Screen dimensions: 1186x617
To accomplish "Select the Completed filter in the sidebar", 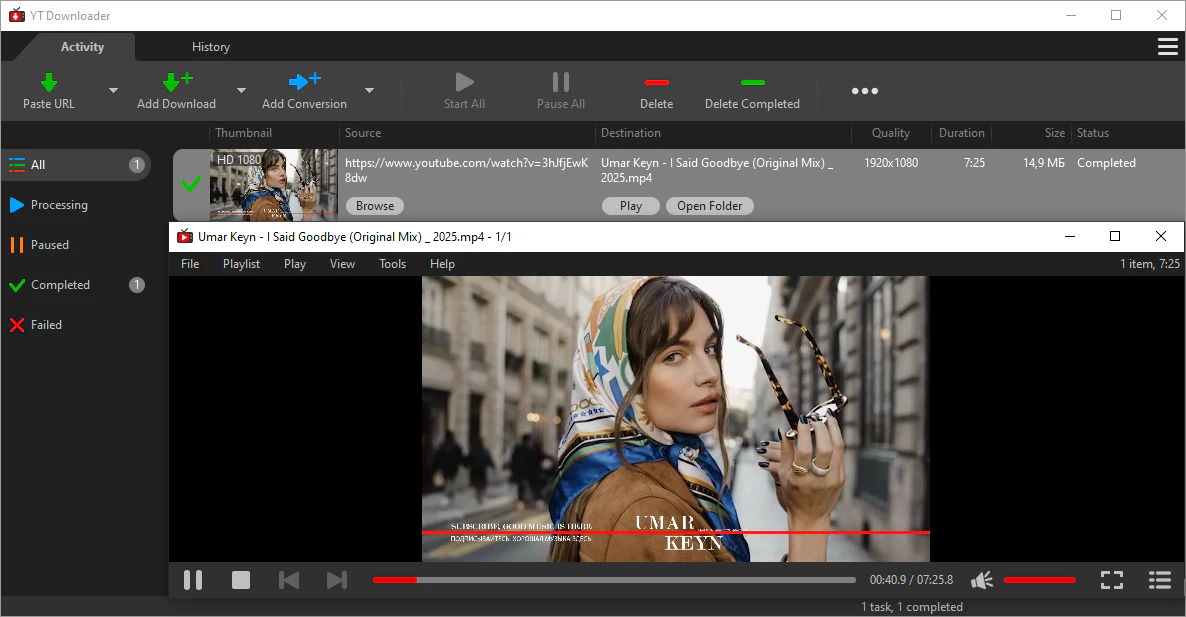I will click(x=60, y=285).
